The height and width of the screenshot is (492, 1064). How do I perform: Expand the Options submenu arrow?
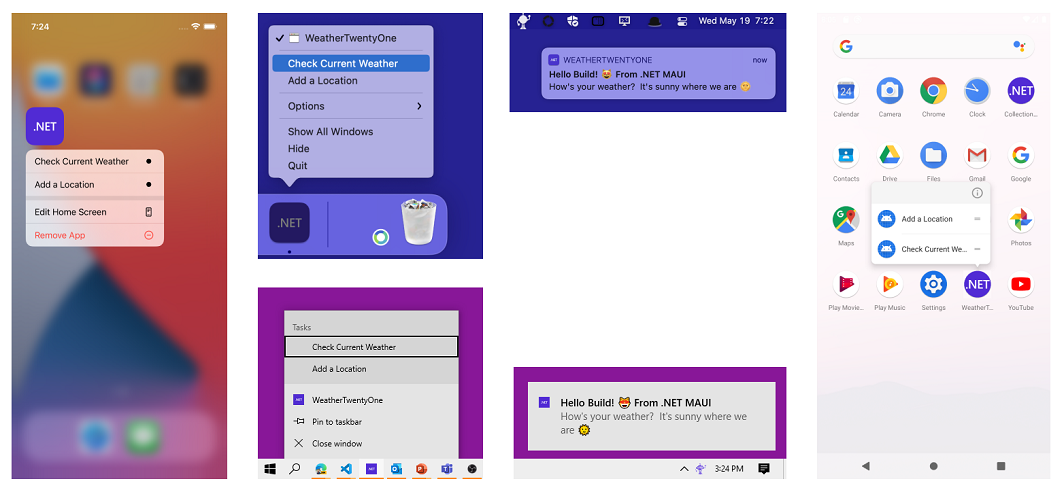pyautogui.click(x=419, y=106)
